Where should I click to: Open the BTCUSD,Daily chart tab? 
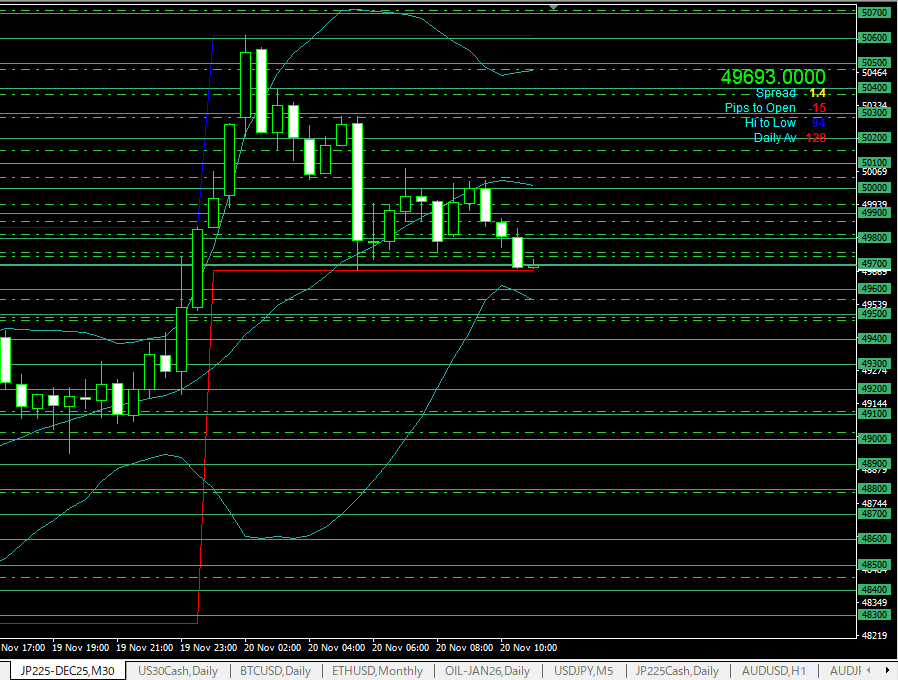[275, 671]
